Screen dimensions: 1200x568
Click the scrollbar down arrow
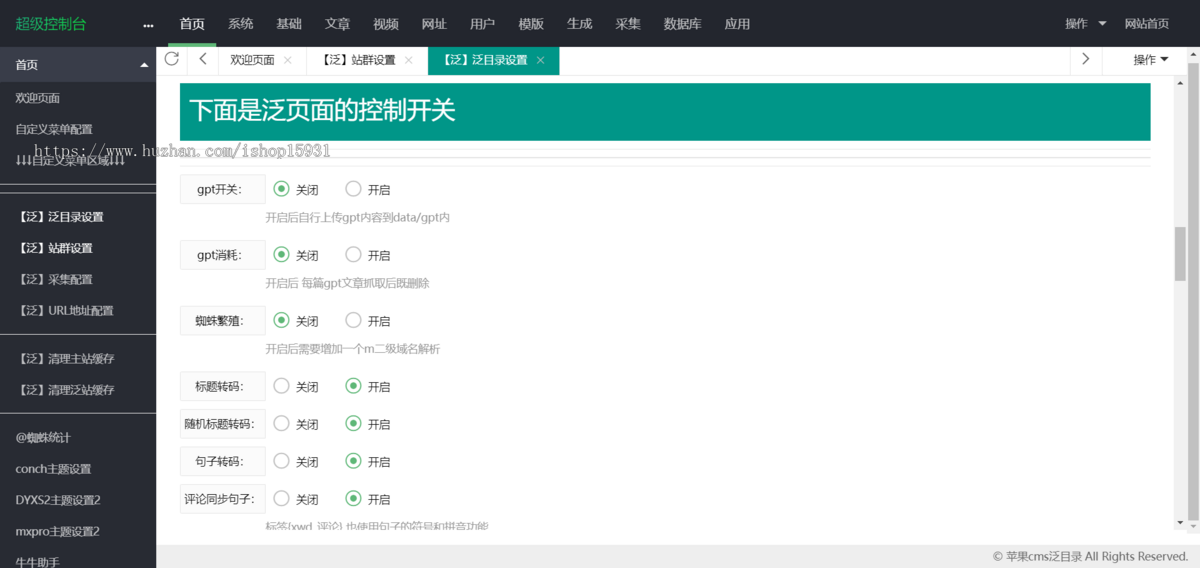point(1180,523)
